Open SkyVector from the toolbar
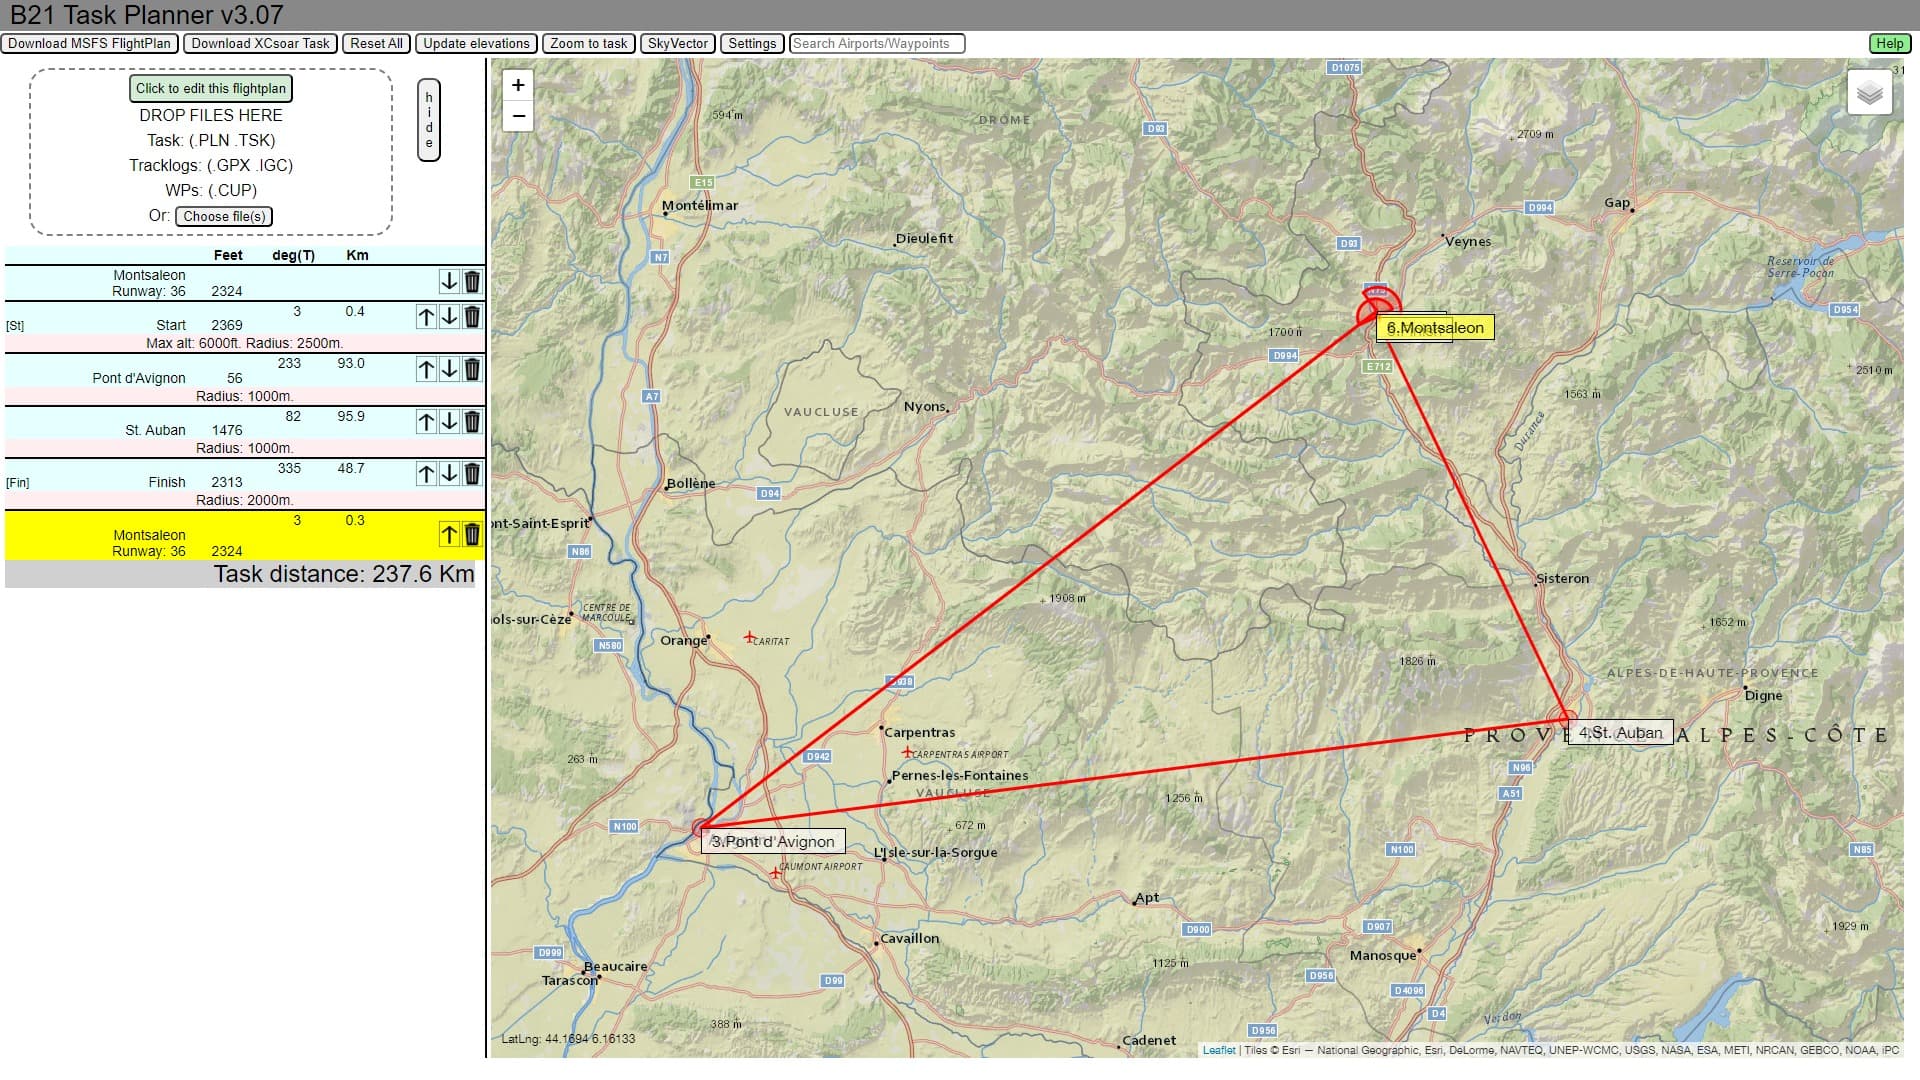 [x=677, y=43]
